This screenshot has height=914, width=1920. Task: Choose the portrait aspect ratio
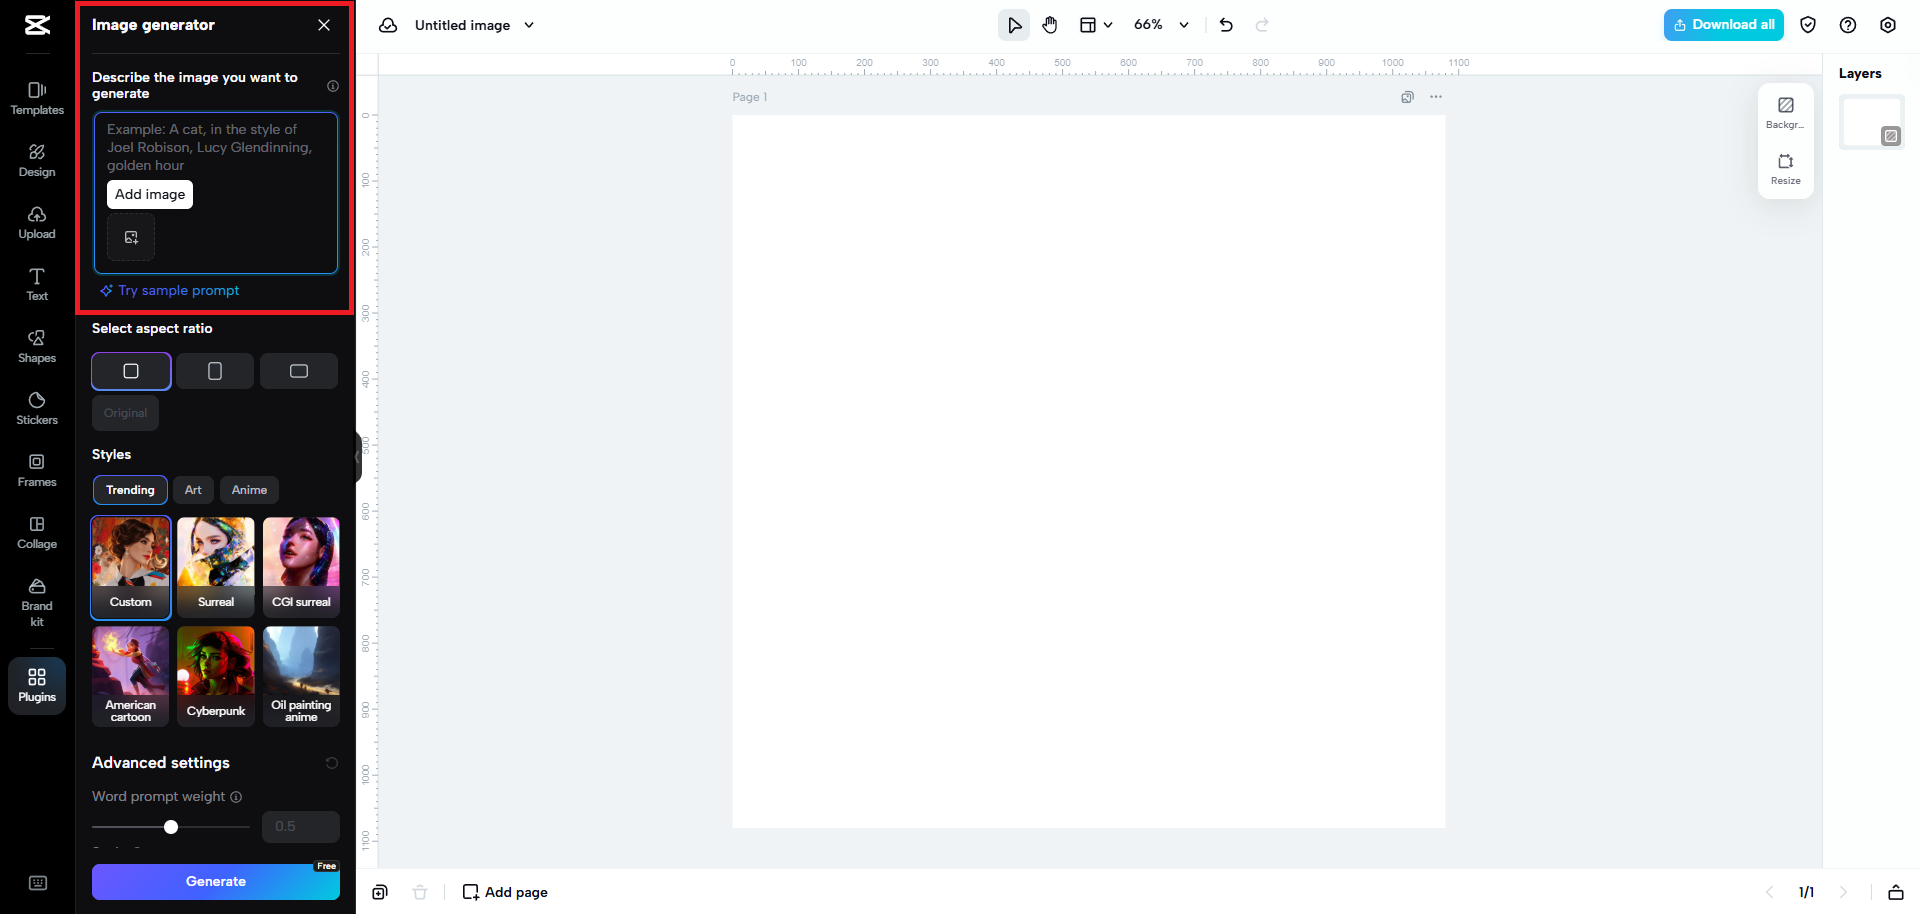(215, 371)
